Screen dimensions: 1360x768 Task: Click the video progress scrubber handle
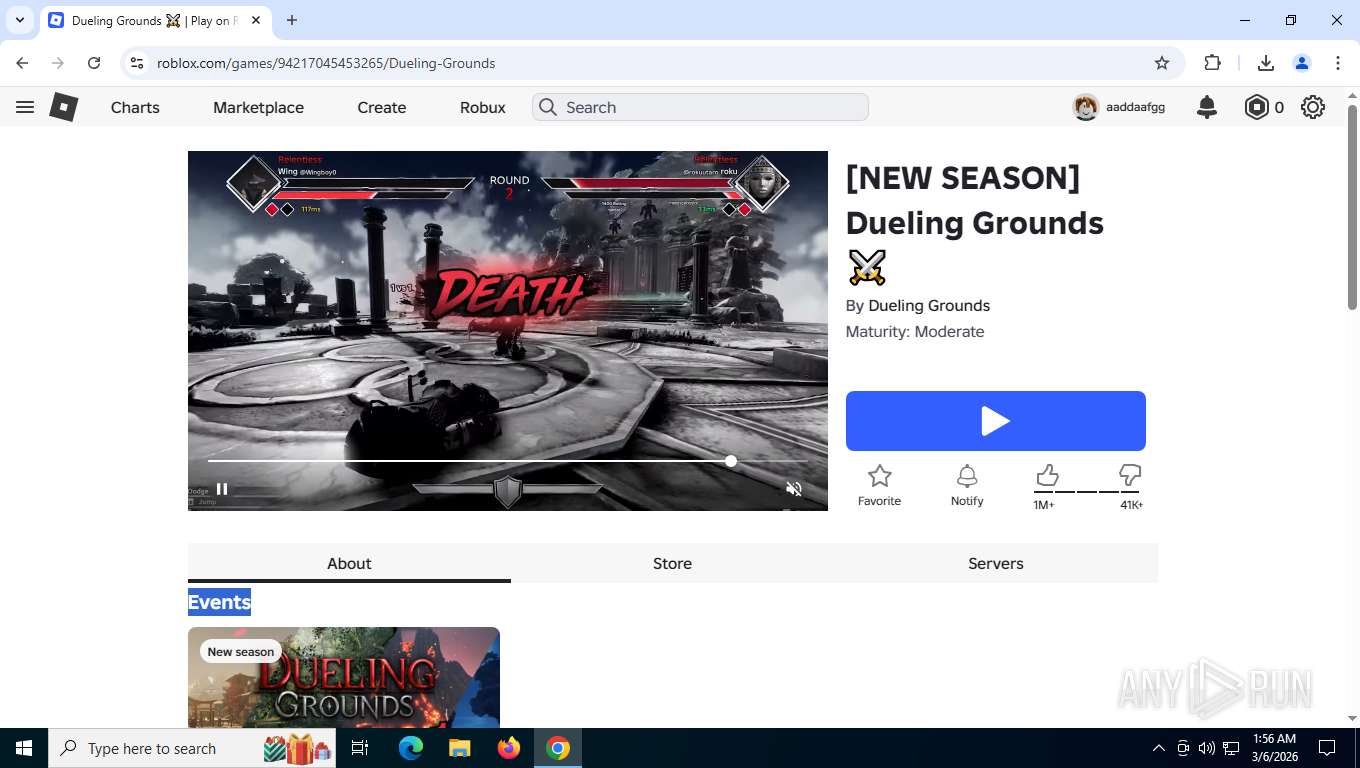pos(731,461)
